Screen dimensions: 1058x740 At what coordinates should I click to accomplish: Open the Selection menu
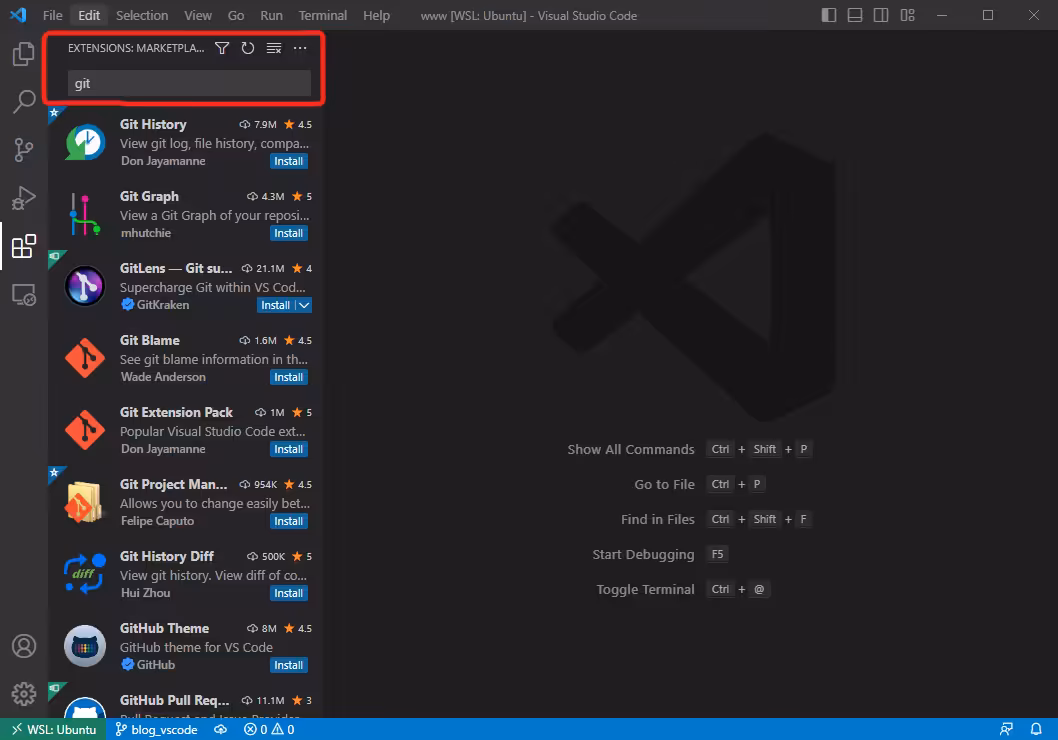142,15
